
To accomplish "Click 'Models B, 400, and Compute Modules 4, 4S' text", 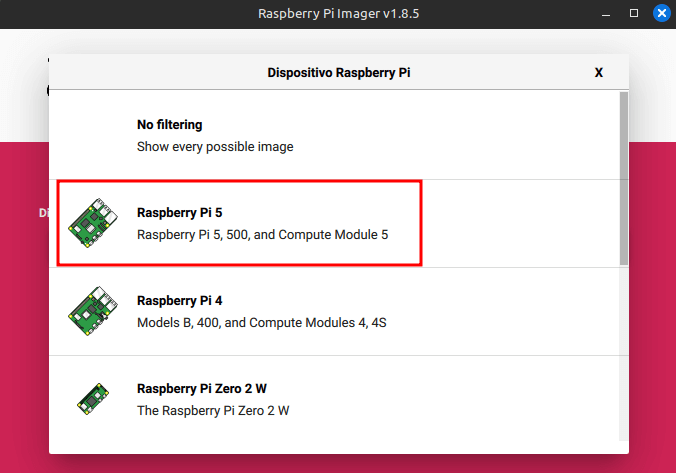I will pos(262,323).
